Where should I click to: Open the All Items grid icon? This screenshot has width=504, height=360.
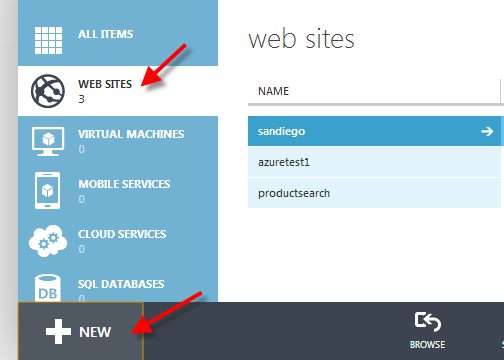pyautogui.click(x=48, y=40)
